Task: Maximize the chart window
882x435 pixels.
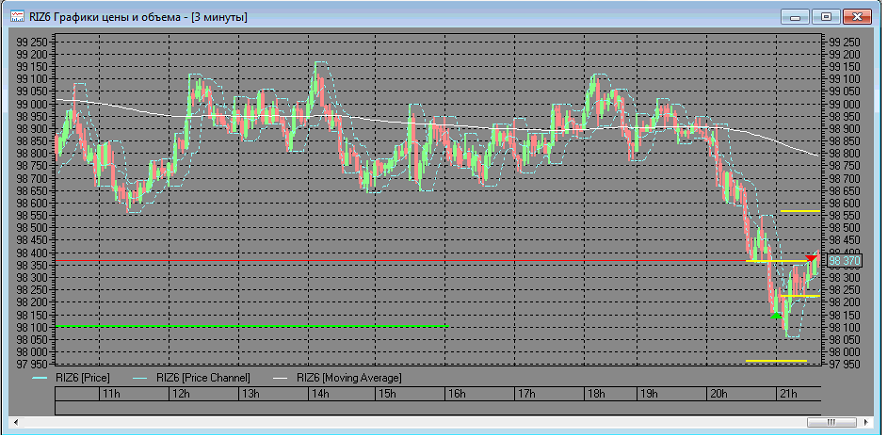Action: (x=827, y=17)
